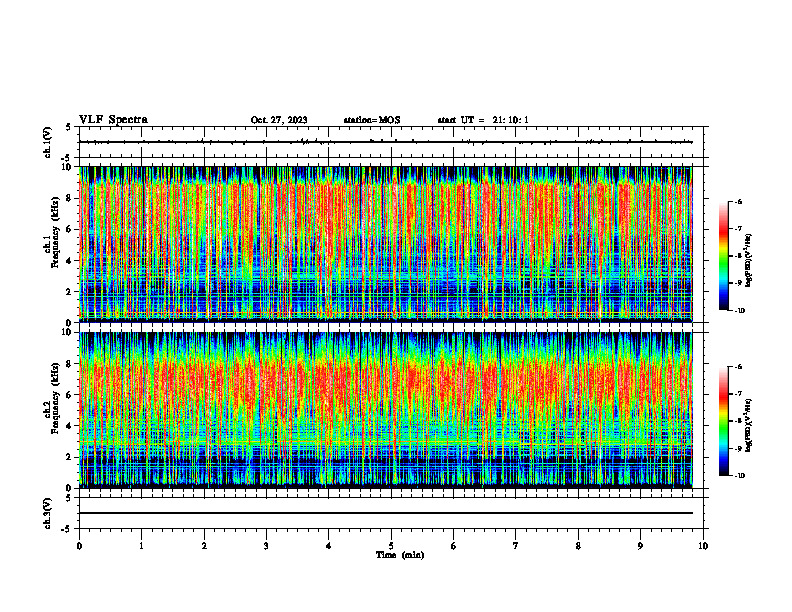Screen dimensions: 792x612
Task: Click the ch.1(V) axis "-5" tick label
Action: coord(68,158)
